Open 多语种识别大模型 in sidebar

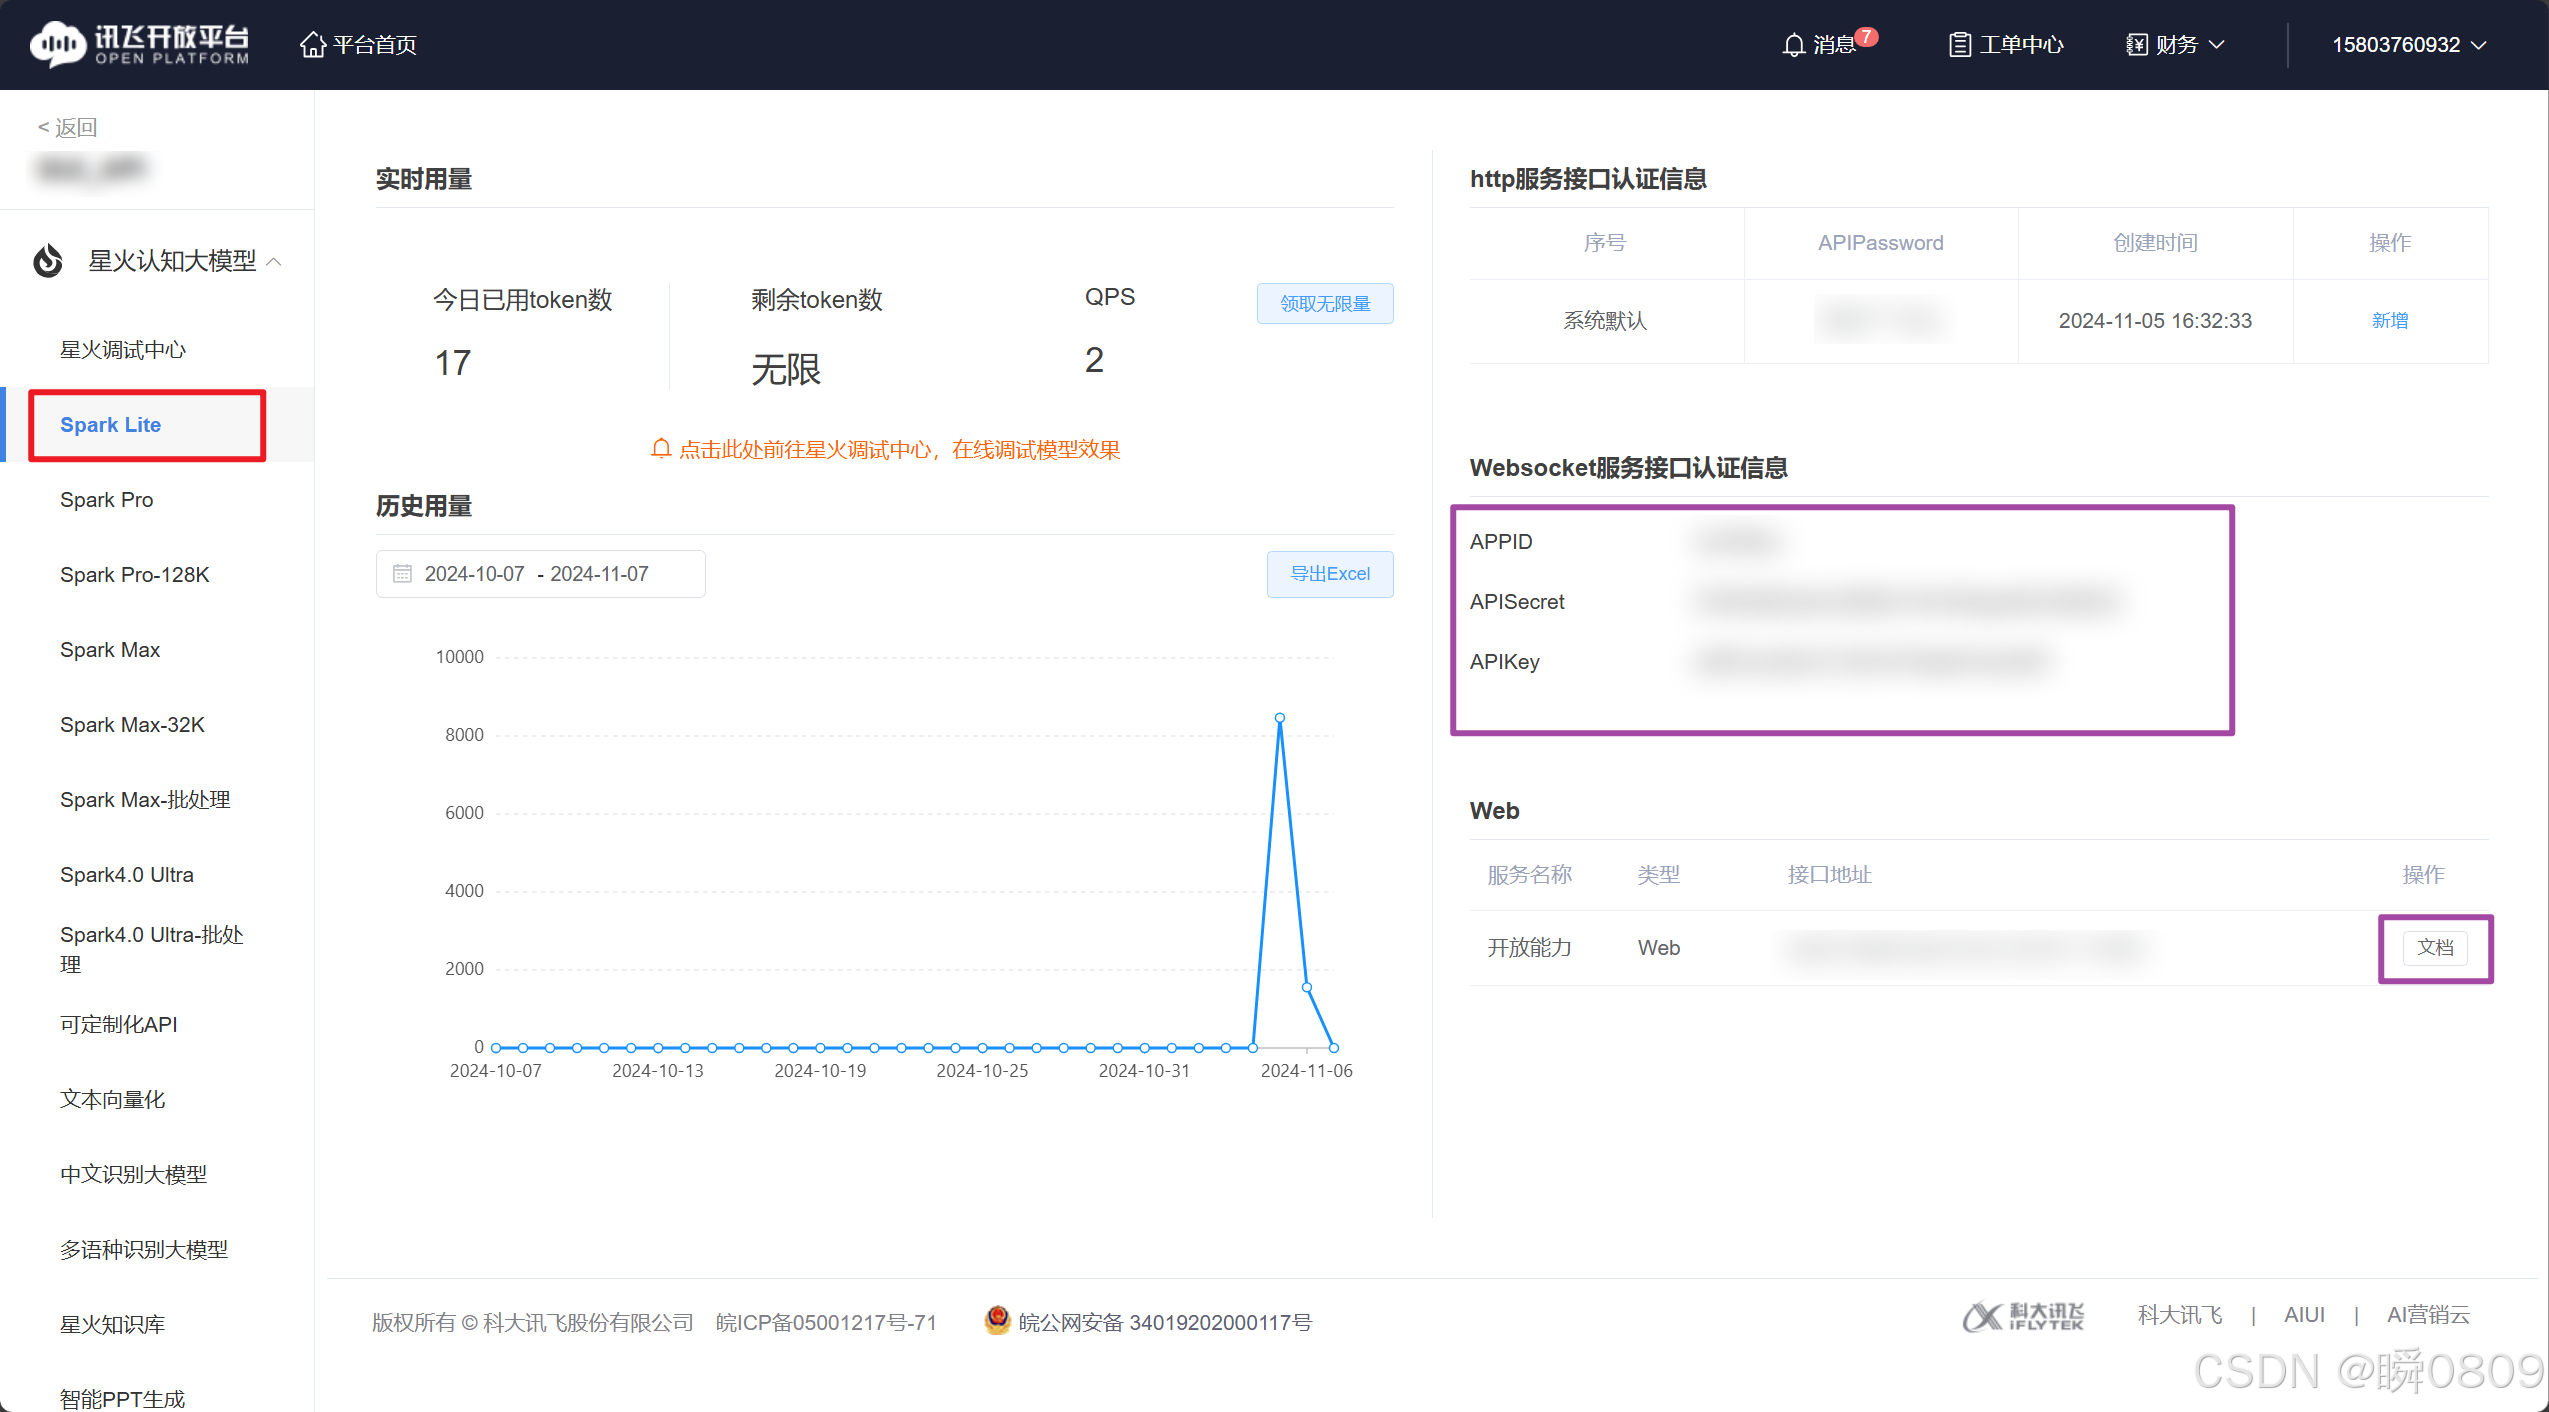click(x=144, y=1250)
